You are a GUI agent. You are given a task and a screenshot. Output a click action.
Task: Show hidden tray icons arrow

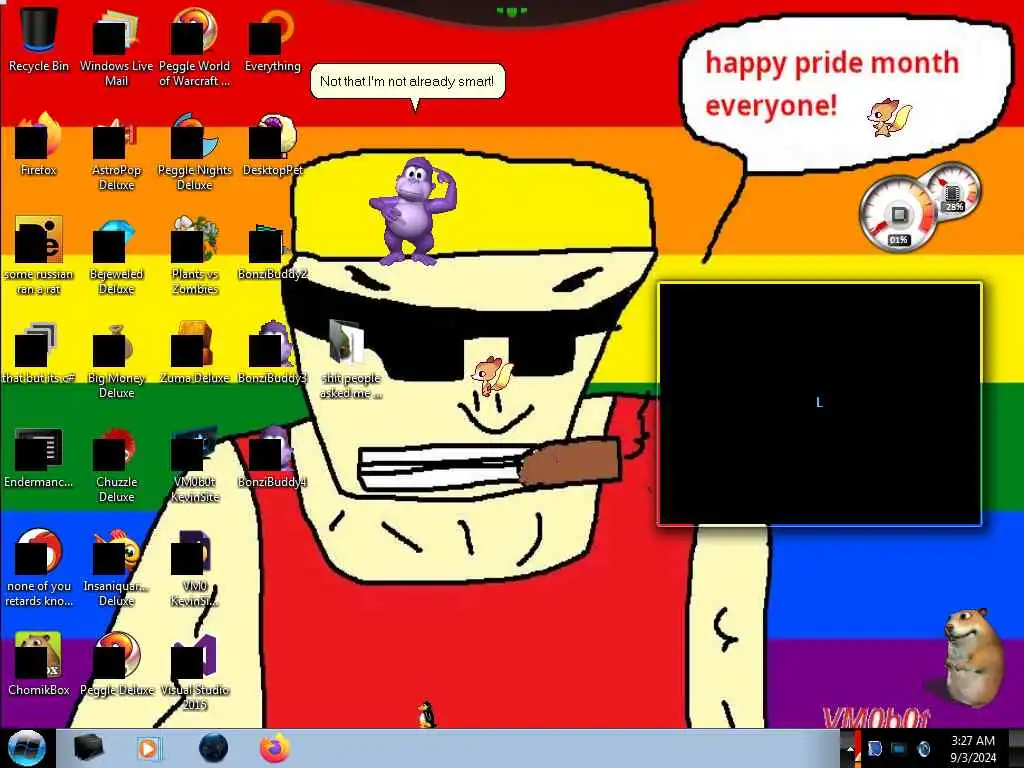(850, 750)
